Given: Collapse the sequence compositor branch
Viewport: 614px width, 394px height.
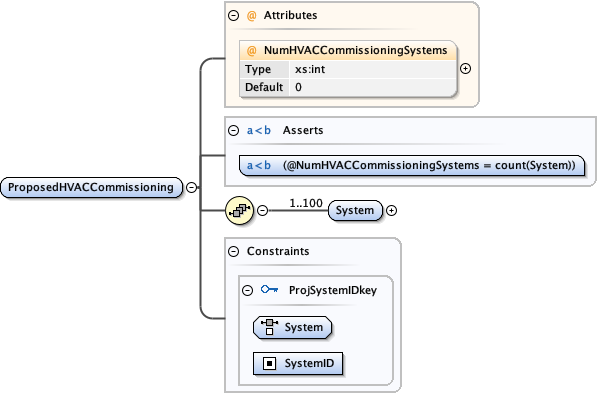Looking at the screenshot, I should [x=263, y=210].
